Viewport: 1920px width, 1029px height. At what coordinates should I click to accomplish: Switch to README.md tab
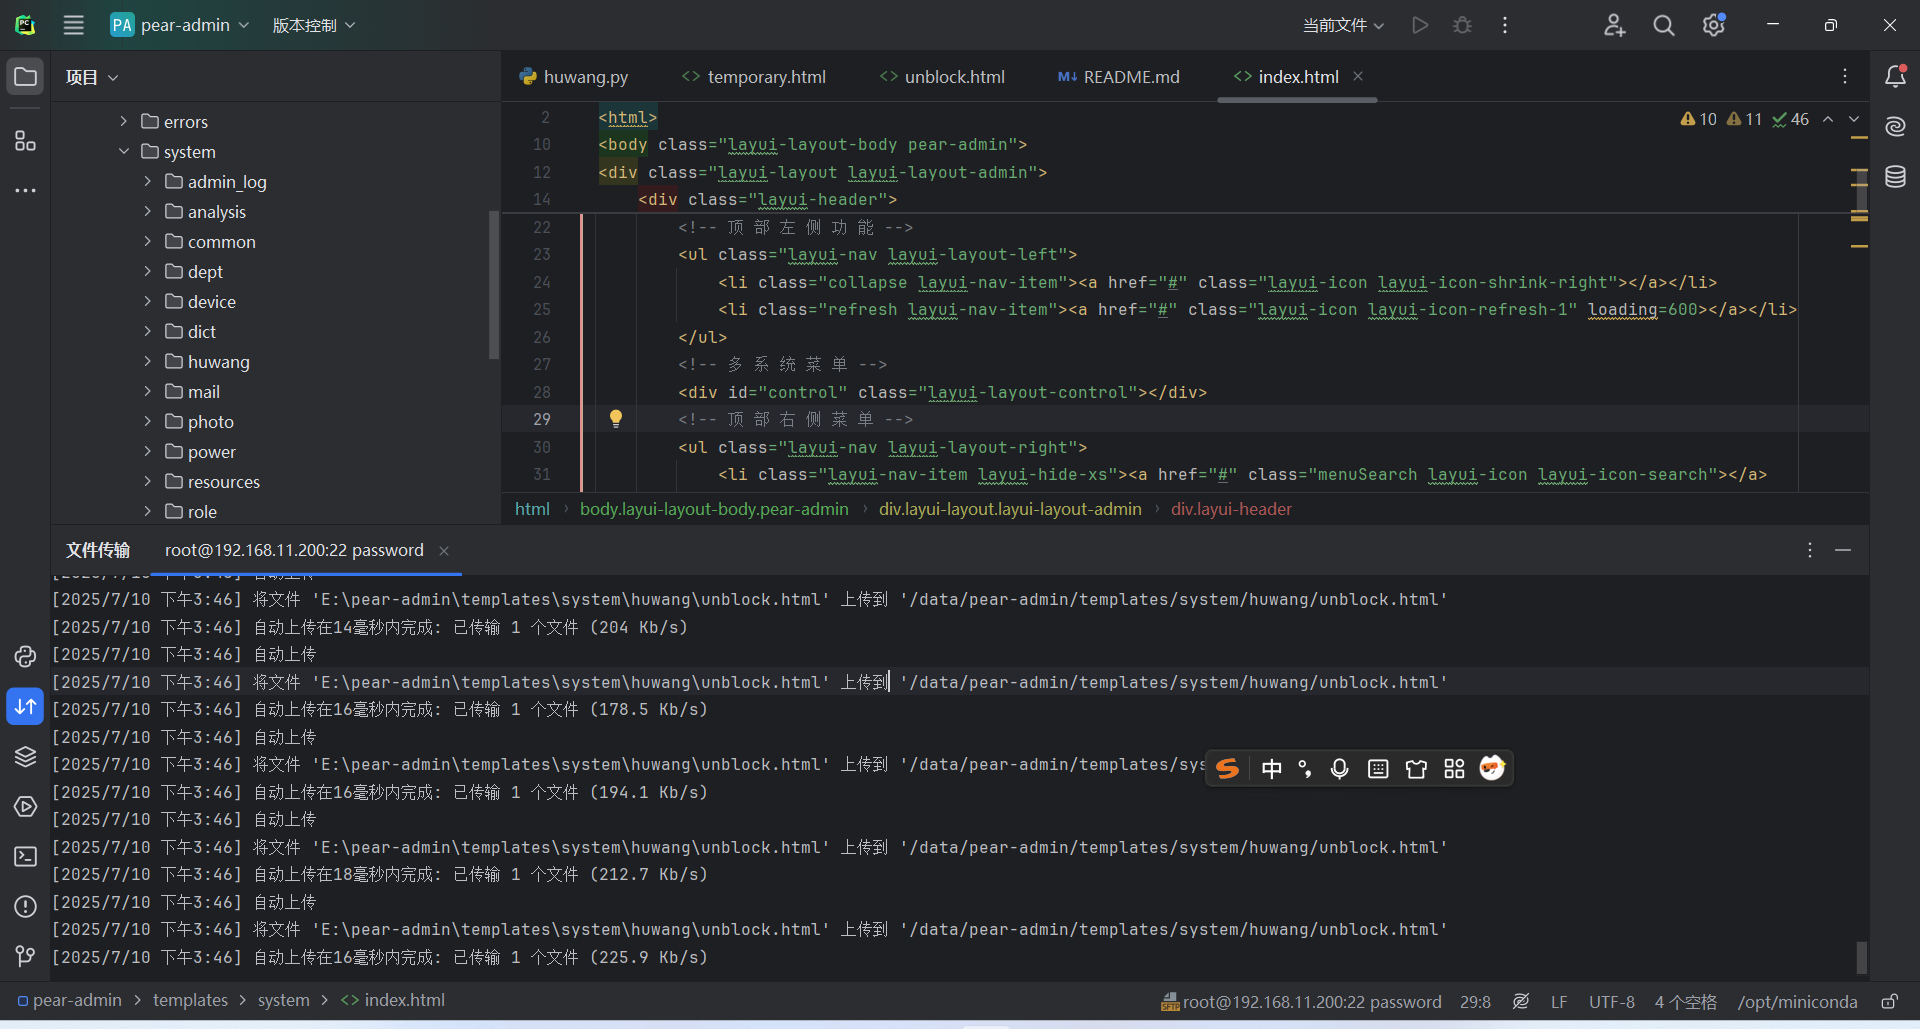tap(1119, 77)
